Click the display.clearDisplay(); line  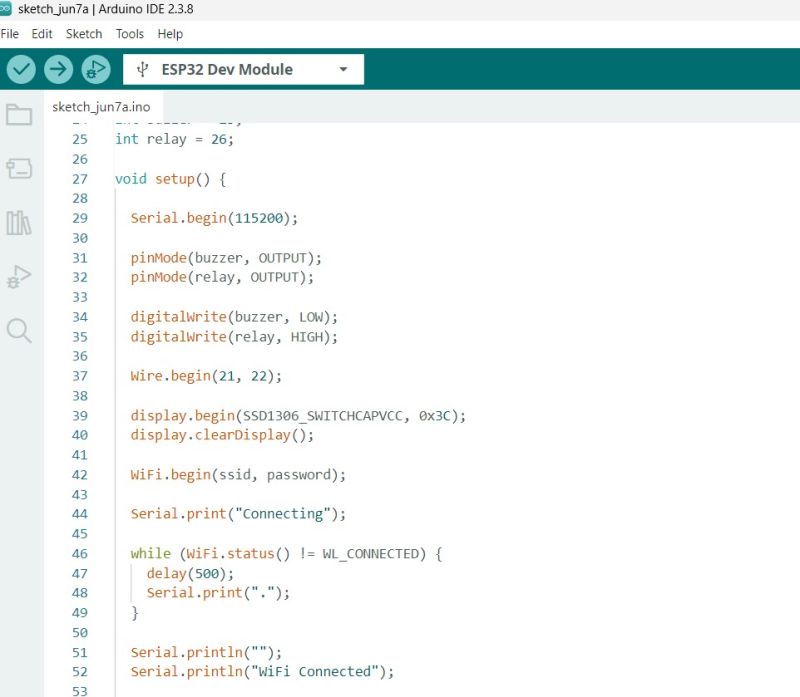tap(222, 435)
